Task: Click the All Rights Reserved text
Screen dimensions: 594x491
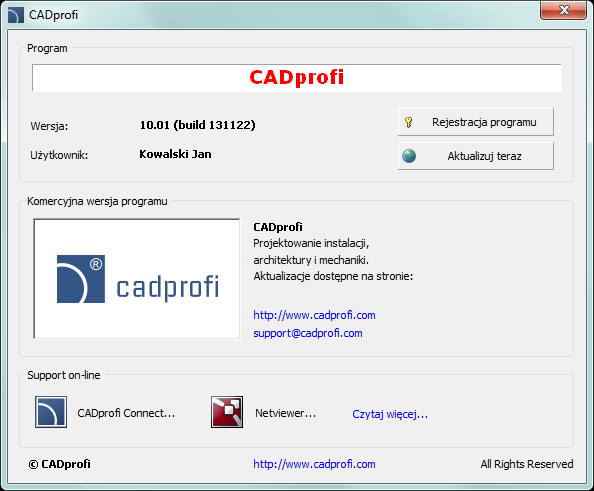Action: point(527,464)
